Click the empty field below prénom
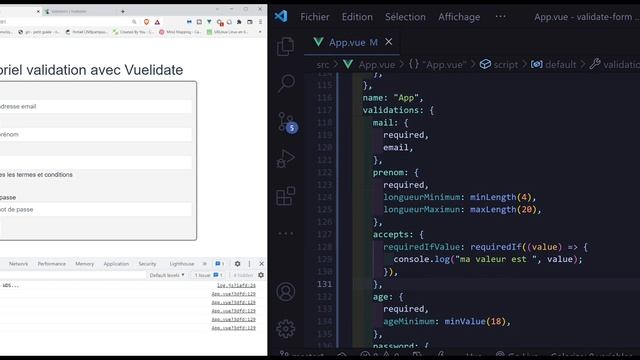This screenshot has width=640, height=360. [95, 162]
